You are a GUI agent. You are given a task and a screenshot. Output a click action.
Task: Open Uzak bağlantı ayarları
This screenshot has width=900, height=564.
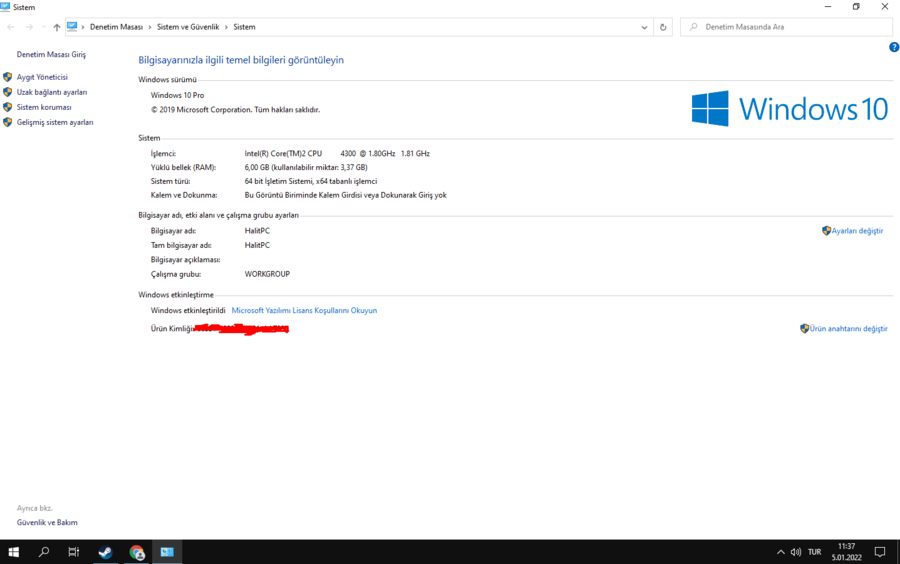coord(52,92)
